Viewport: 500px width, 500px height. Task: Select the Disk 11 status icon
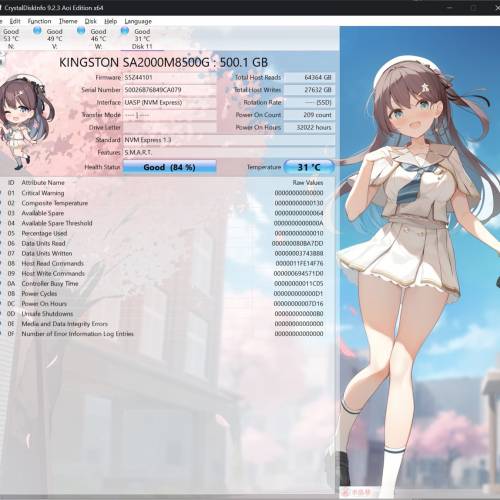point(125,31)
